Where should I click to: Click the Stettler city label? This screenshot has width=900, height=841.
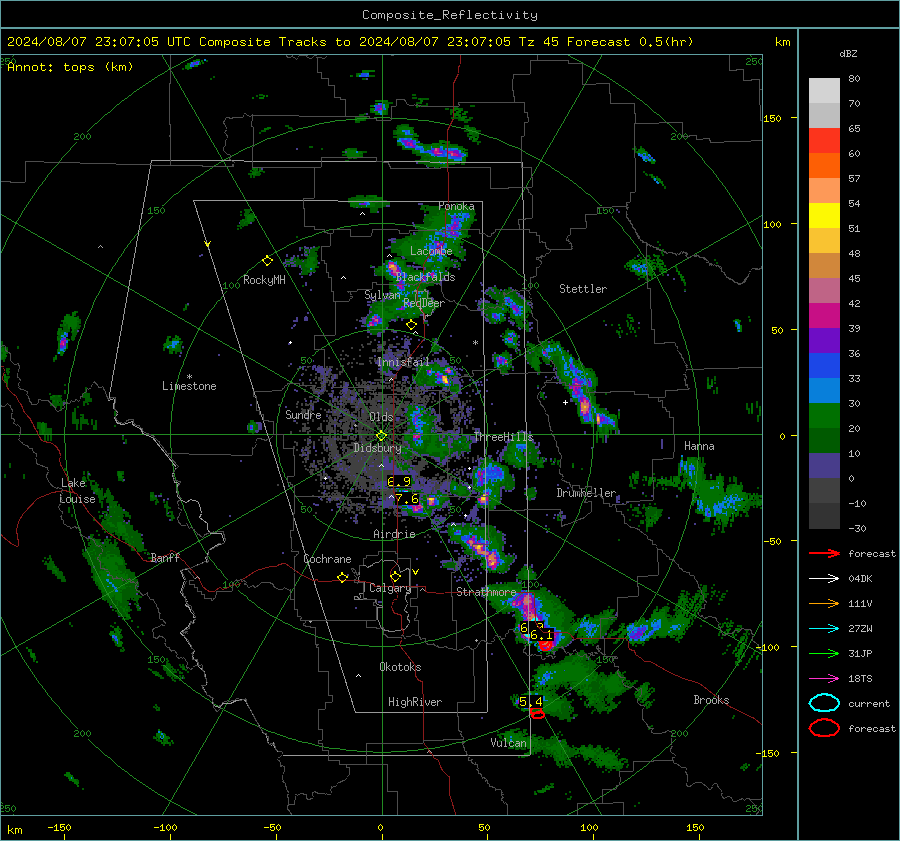pyautogui.click(x=583, y=289)
